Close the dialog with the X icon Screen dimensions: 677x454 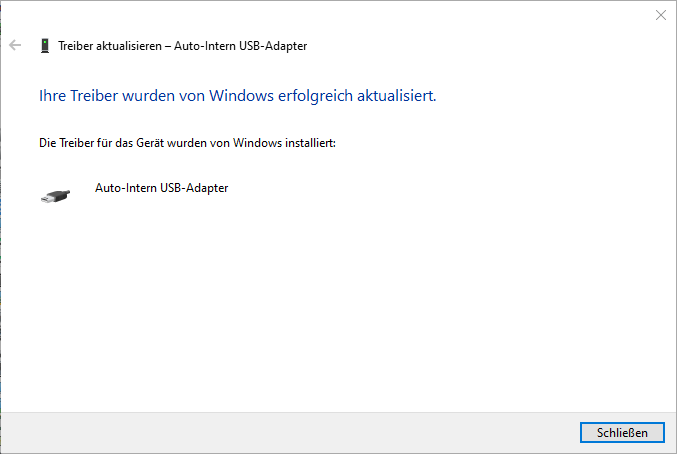point(660,15)
